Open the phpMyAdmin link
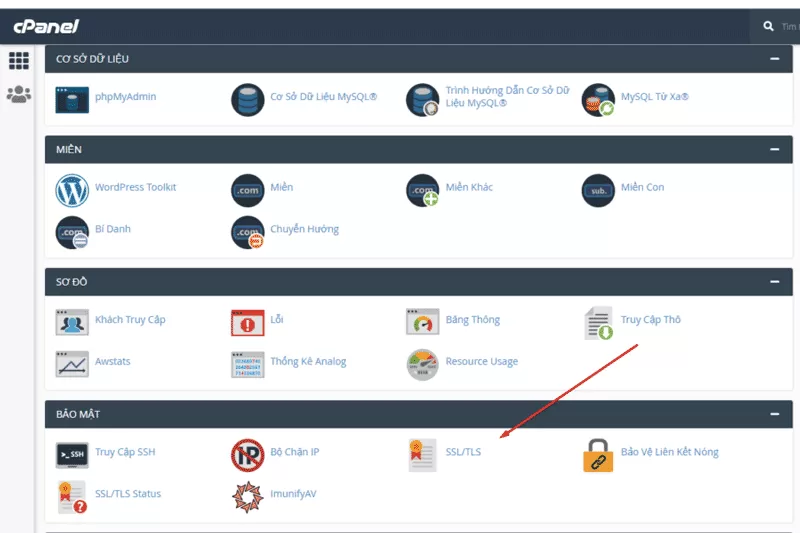The image size is (800, 533). coord(126,97)
